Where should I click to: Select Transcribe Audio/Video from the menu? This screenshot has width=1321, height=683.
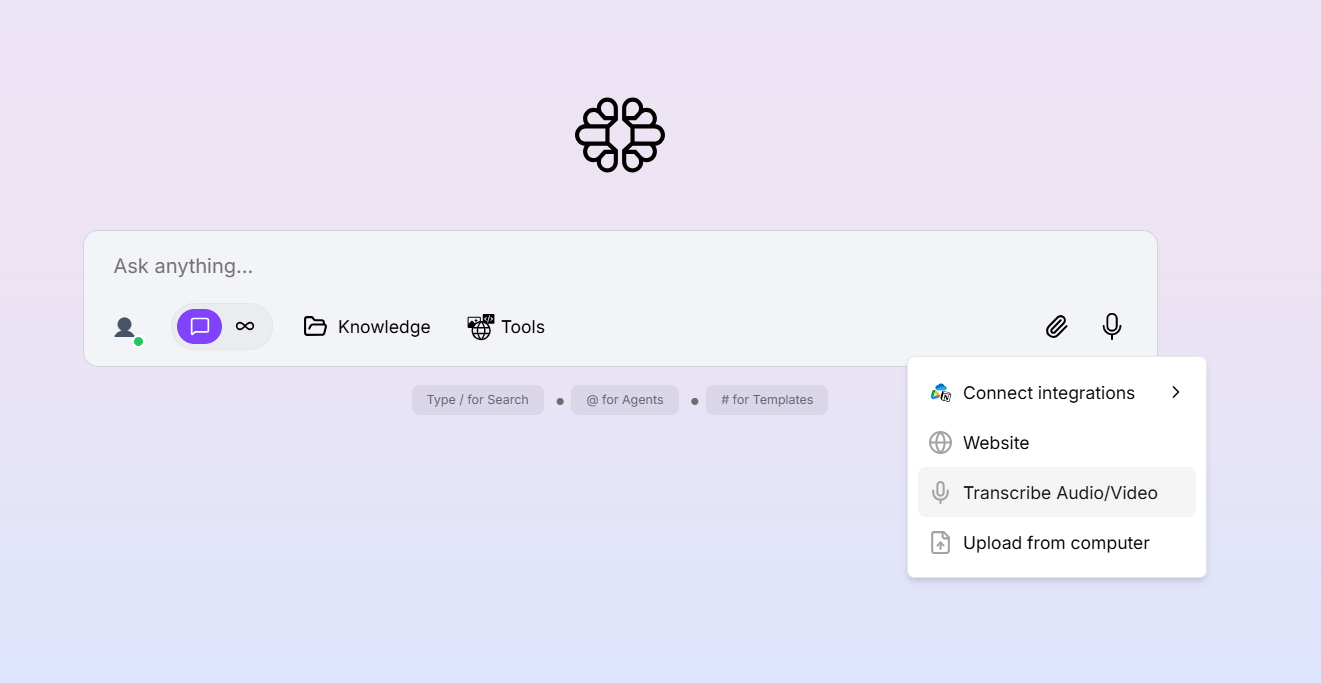click(x=1059, y=492)
